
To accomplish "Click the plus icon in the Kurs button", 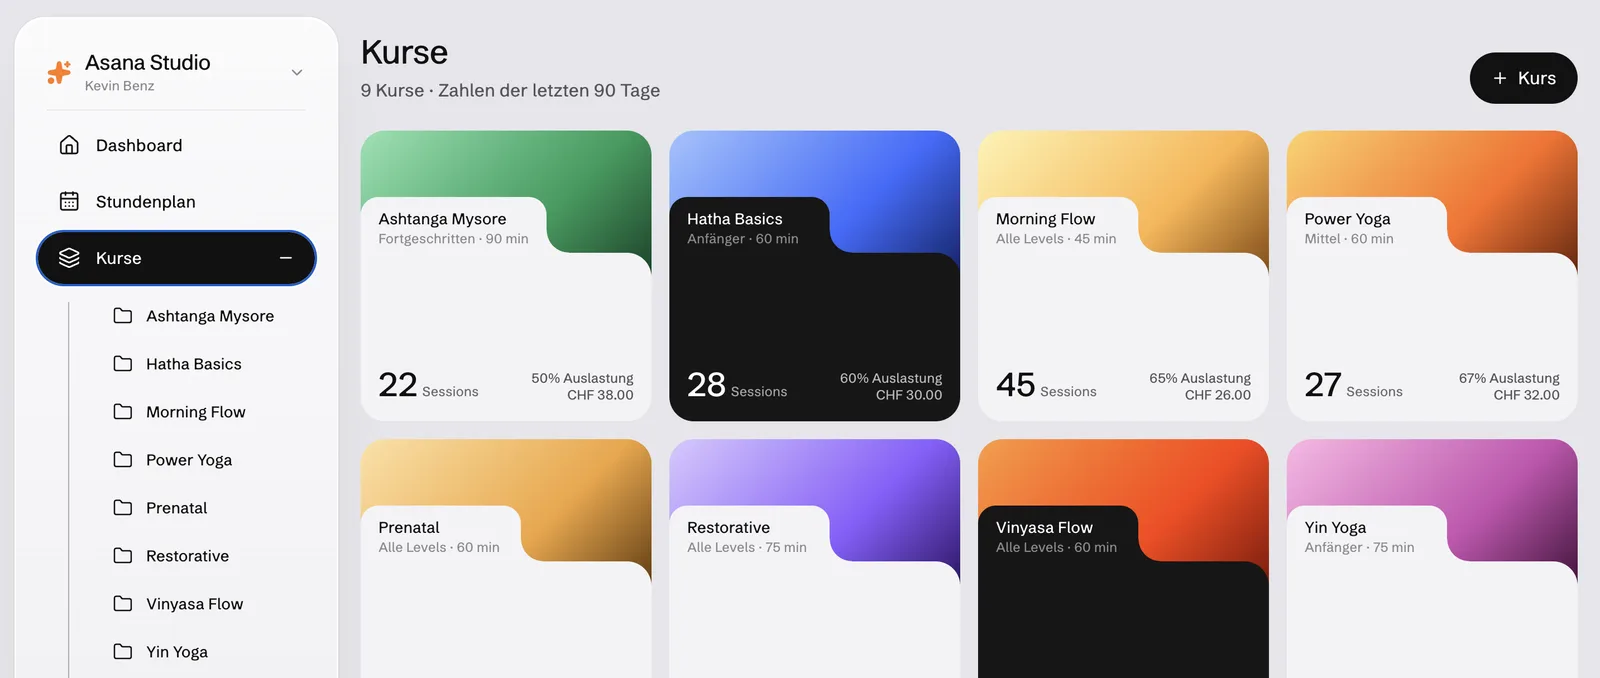I will pos(1500,78).
